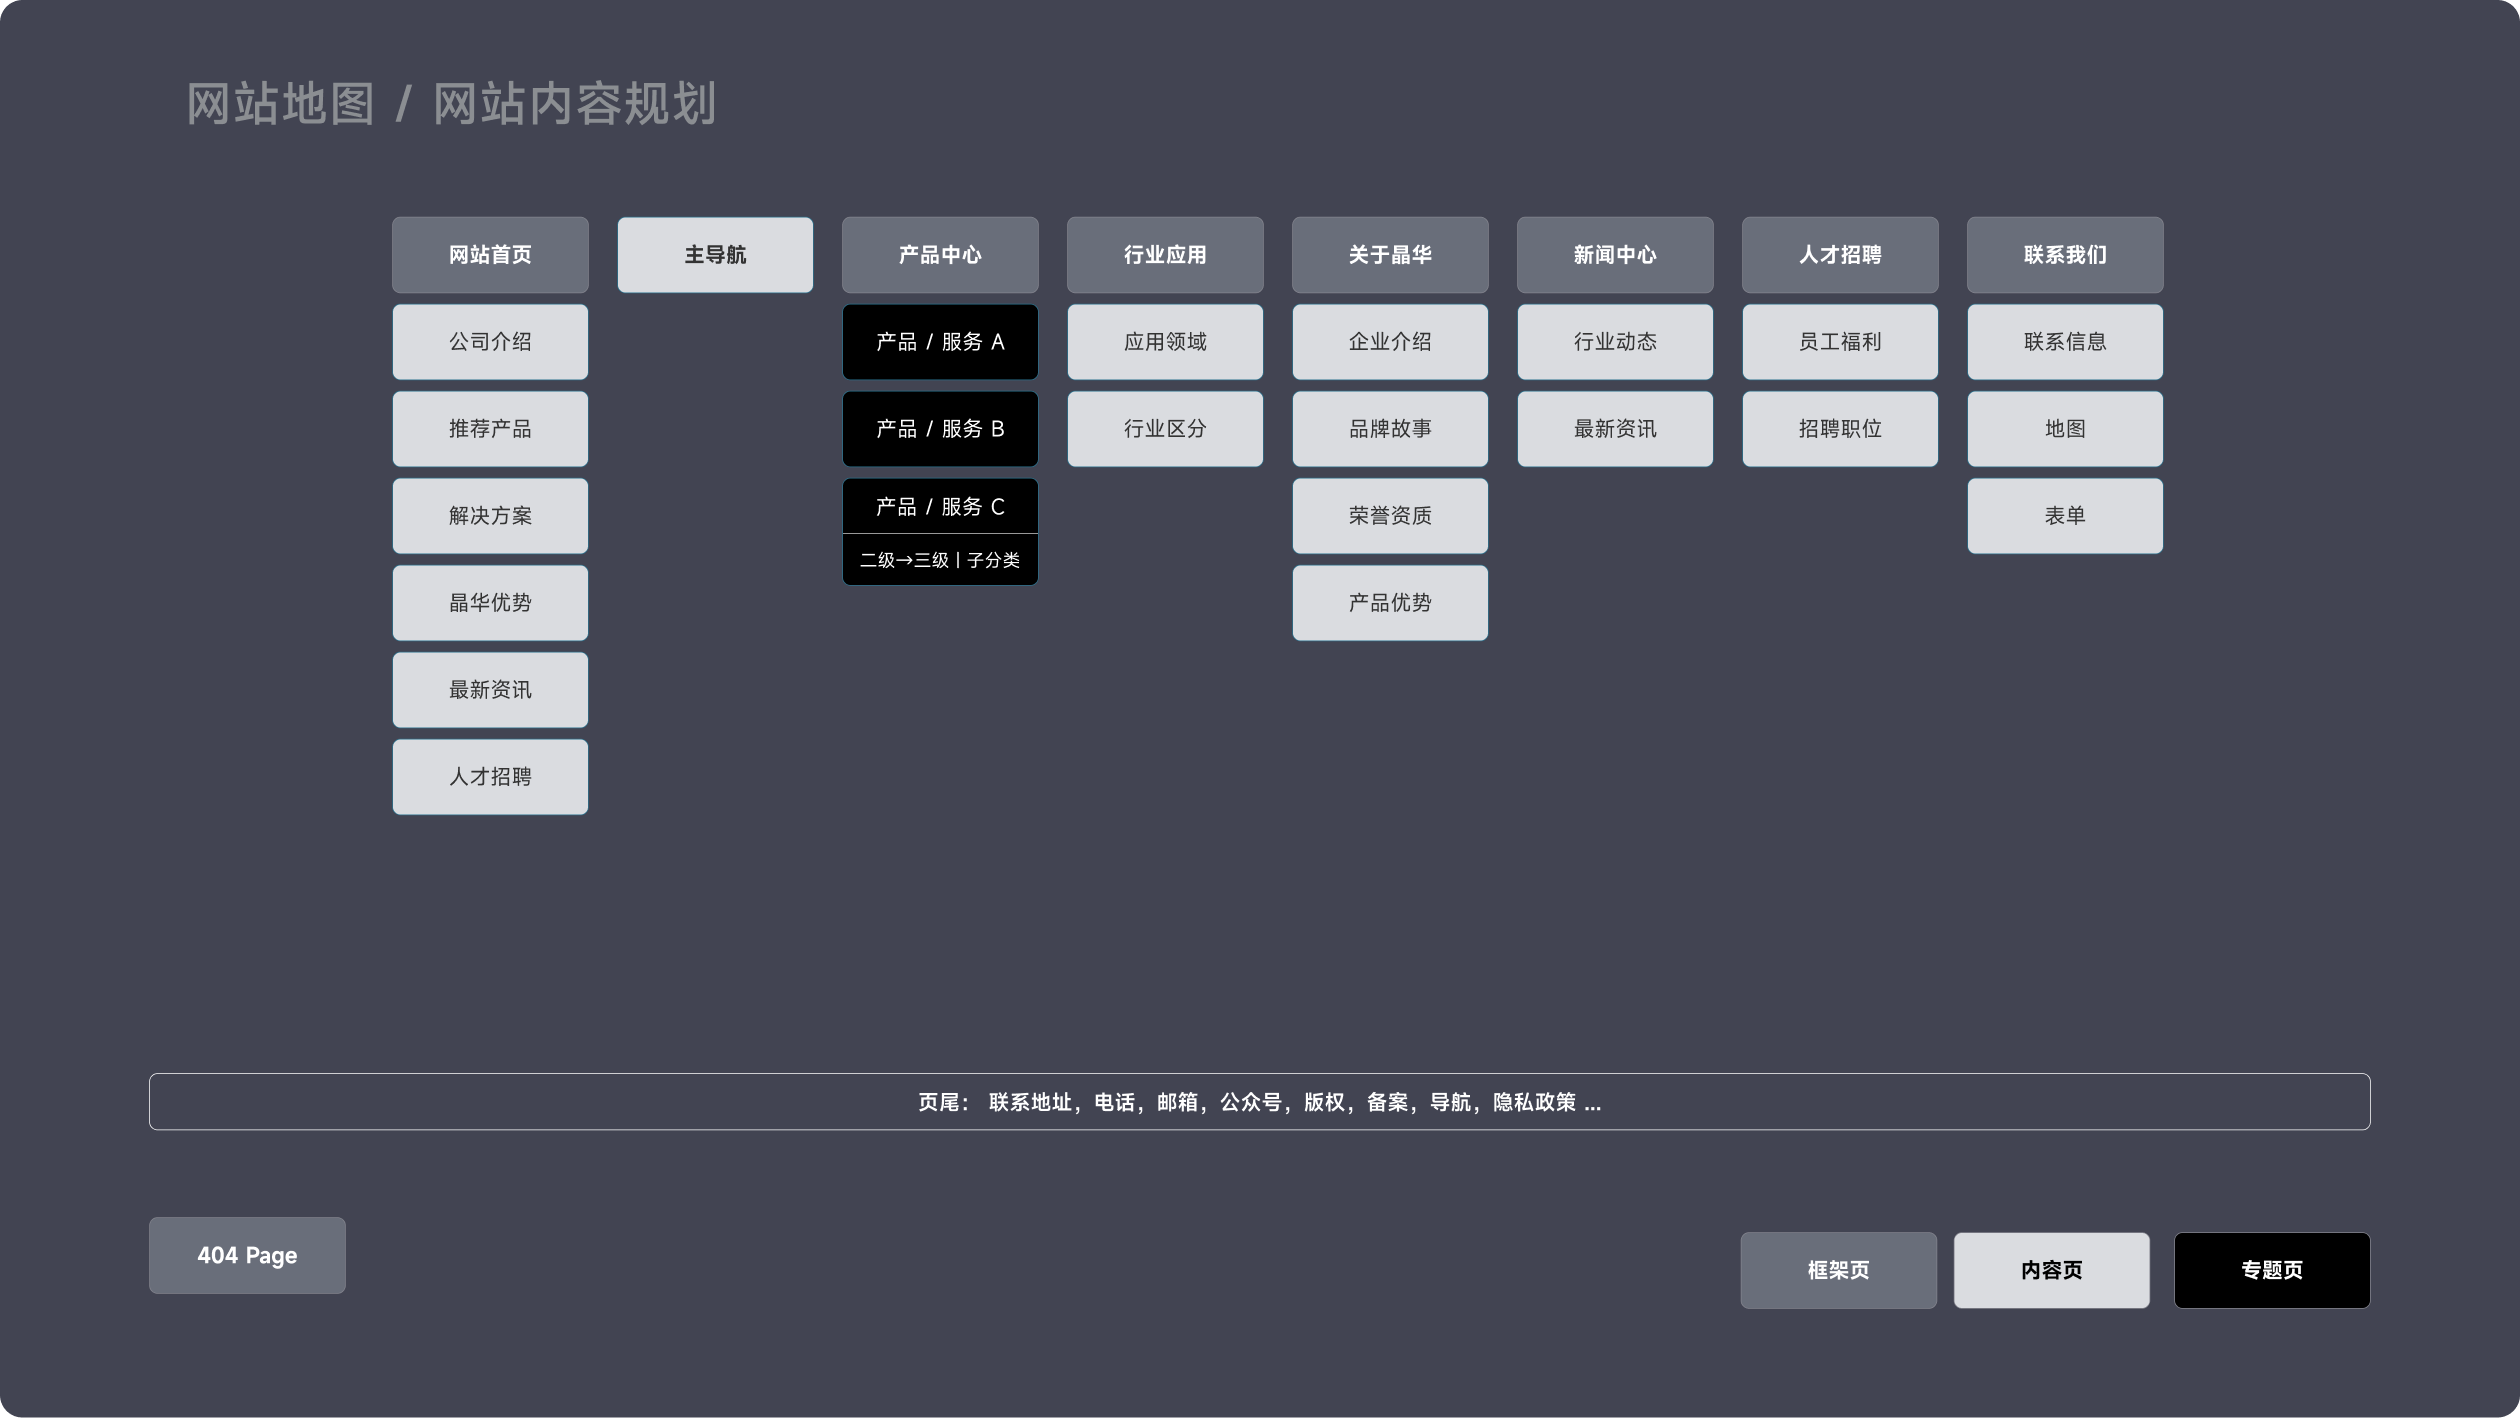Click 荣誉资质 item
The height and width of the screenshot is (1418, 2520).
click(x=1390, y=516)
